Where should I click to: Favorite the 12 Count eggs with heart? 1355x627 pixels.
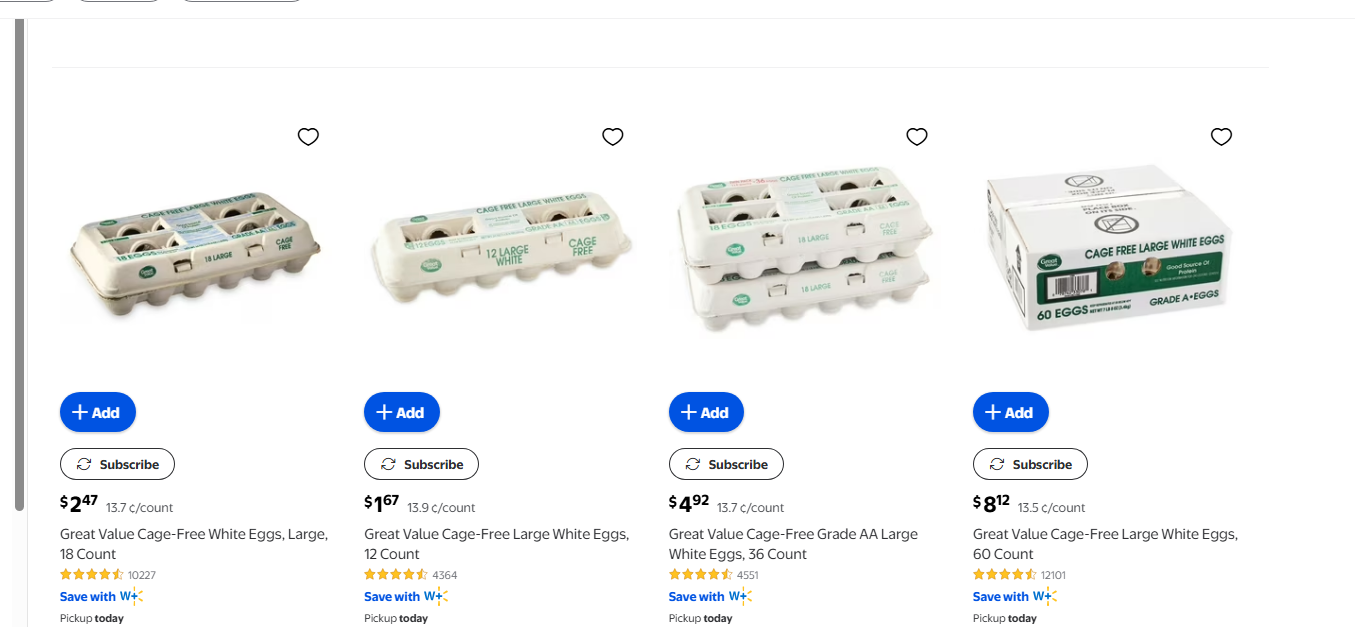(613, 137)
